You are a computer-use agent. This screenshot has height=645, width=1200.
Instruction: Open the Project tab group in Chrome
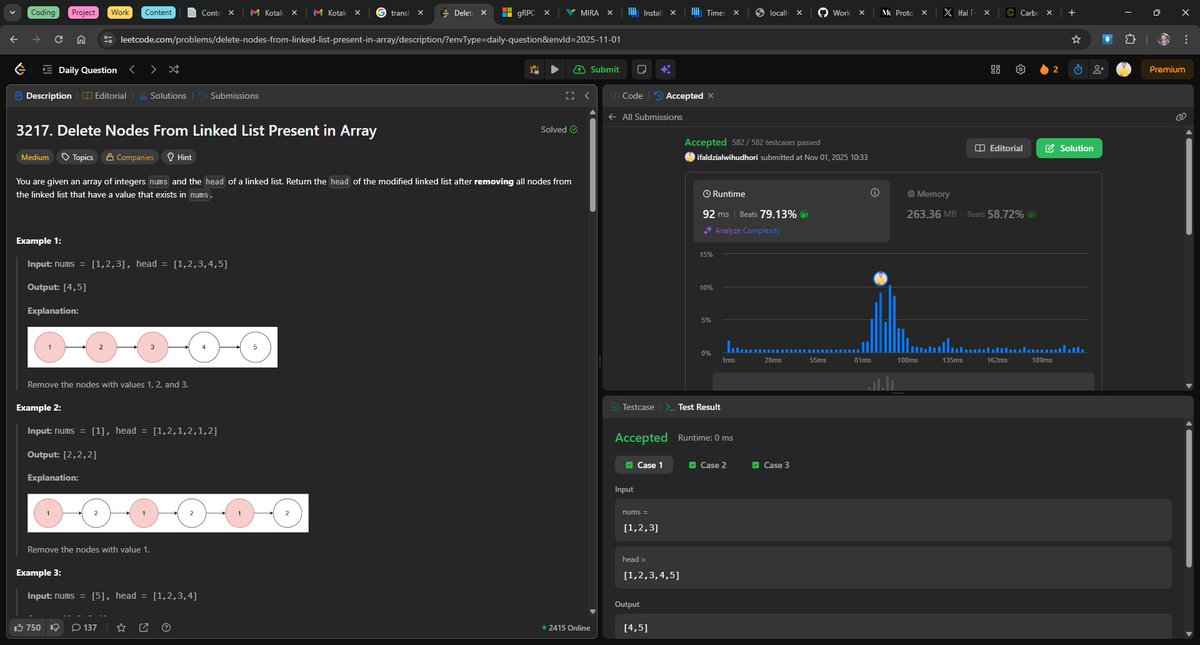pyautogui.click(x=83, y=12)
